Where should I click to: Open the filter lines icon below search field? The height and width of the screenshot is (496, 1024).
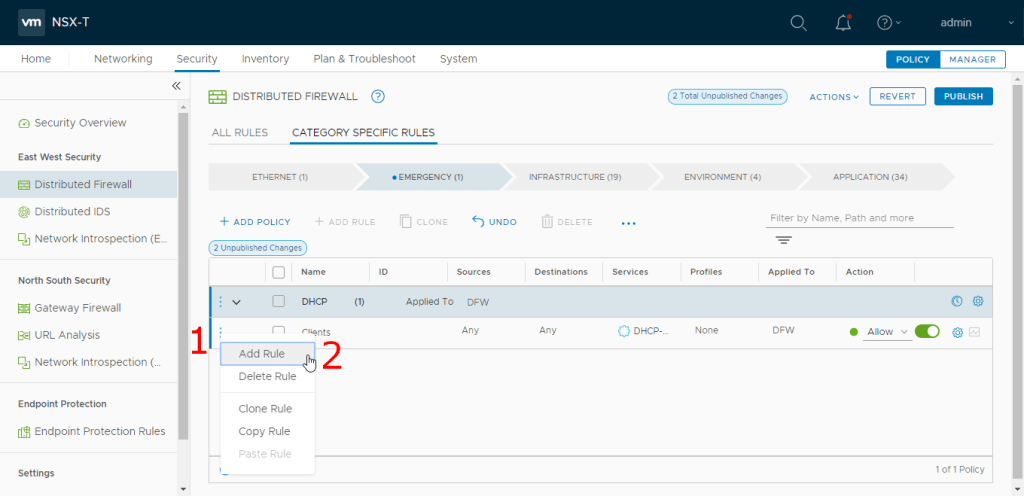[x=783, y=240]
